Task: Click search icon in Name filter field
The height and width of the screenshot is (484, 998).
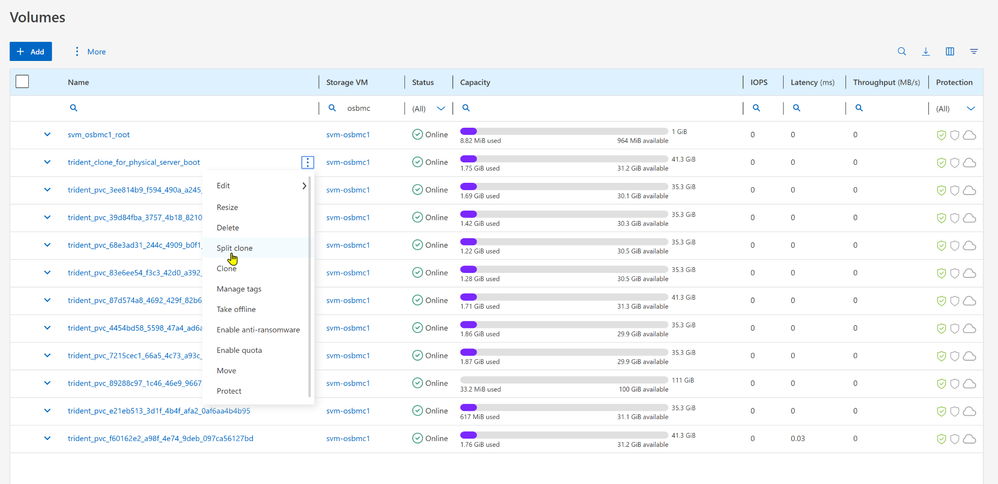Action: coord(73,108)
